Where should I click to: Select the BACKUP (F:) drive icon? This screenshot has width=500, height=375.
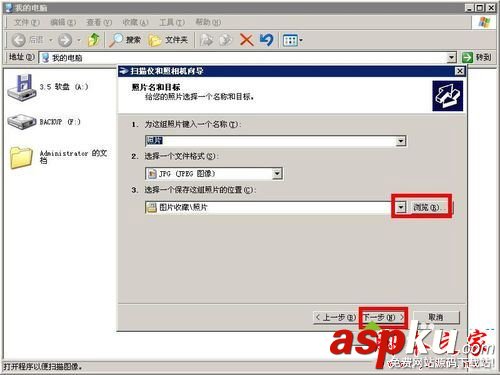click(22, 122)
